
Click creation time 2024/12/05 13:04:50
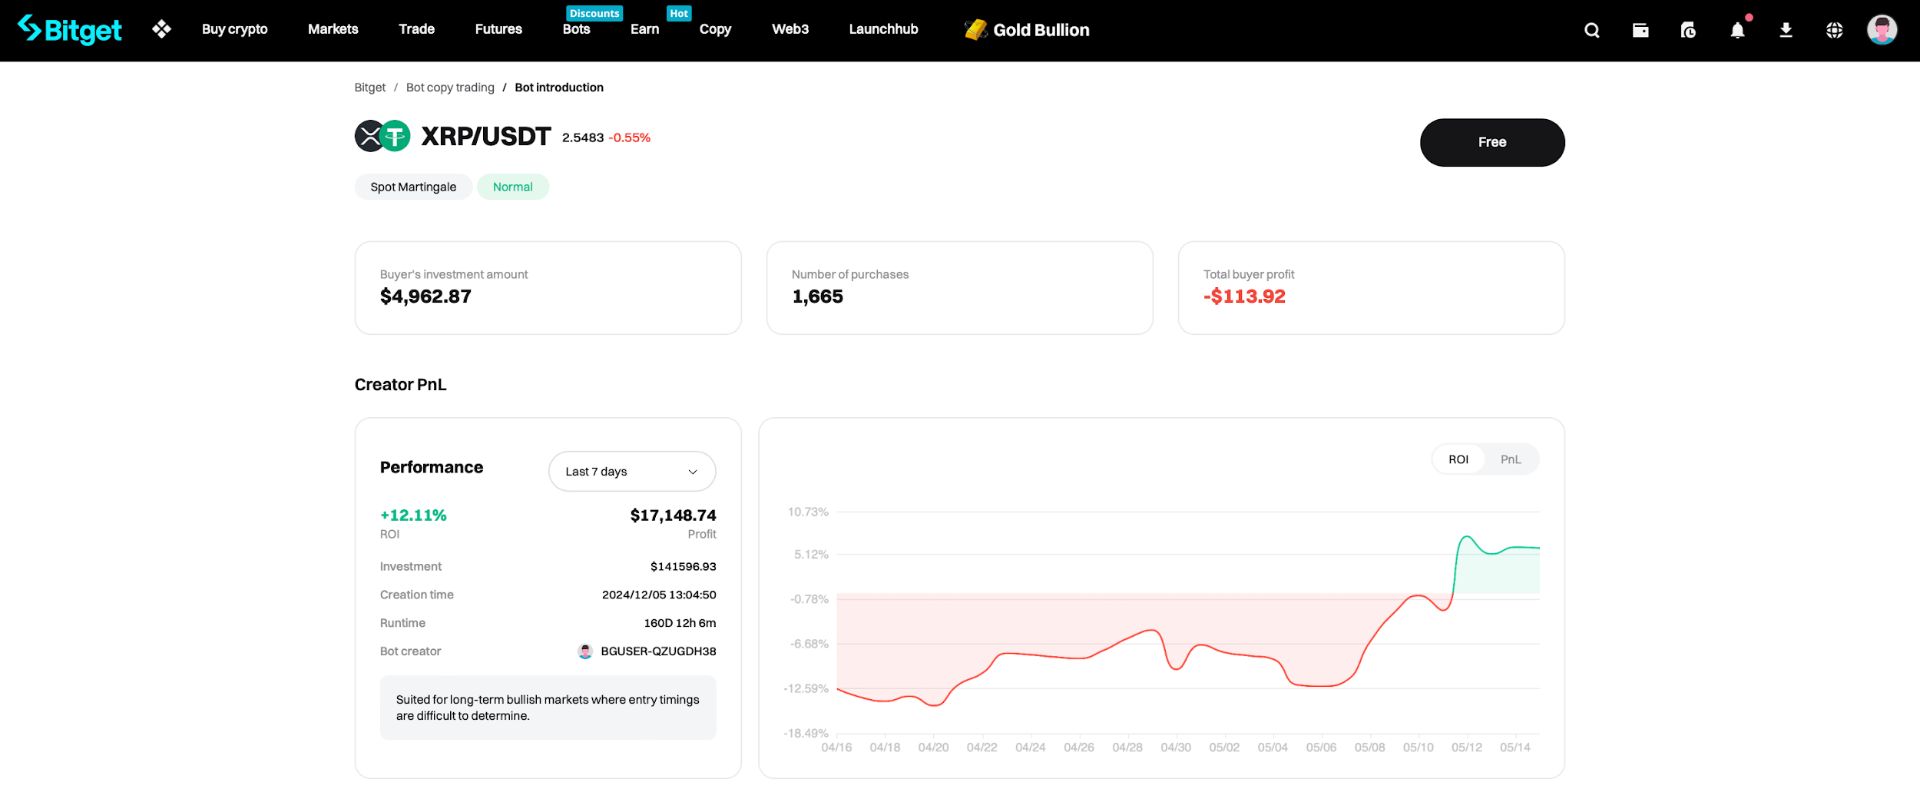pyautogui.click(x=659, y=595)
